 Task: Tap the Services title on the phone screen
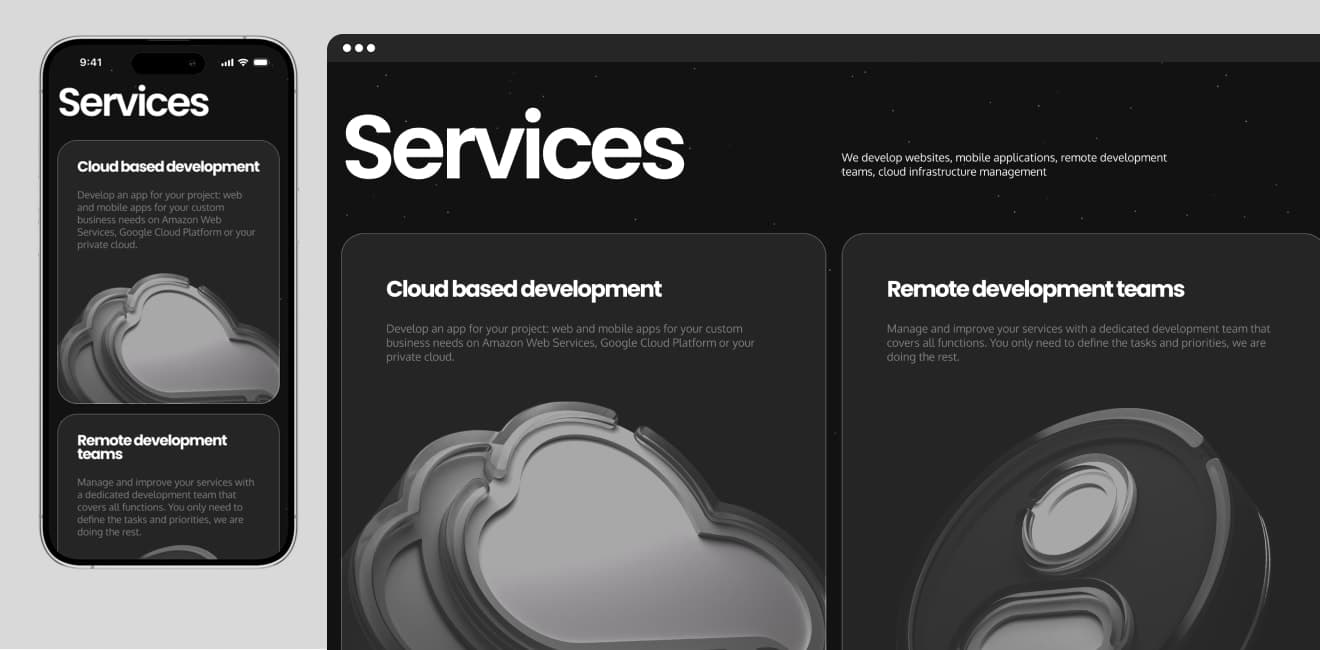point(133,102)
